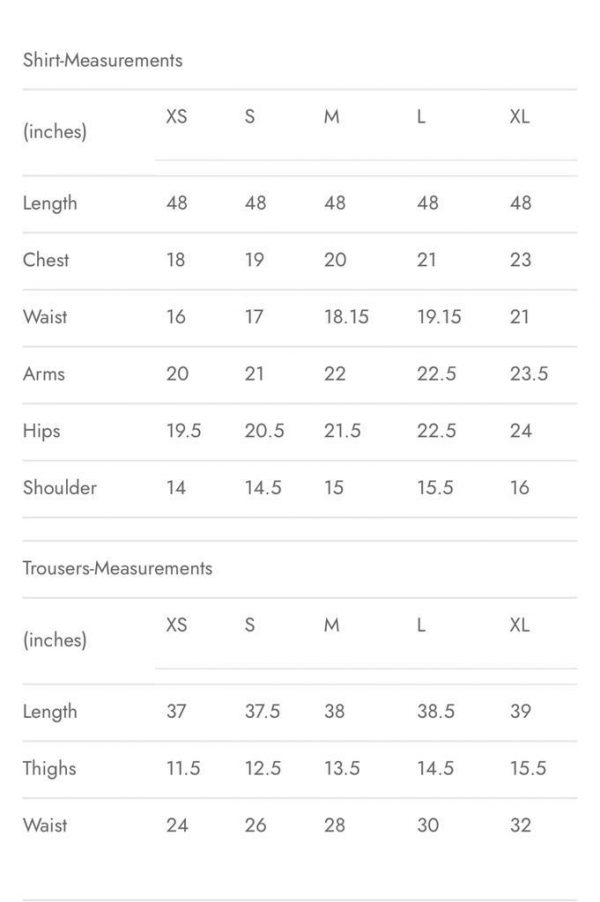The width and height of the screenshot is (600, 902).
Task: Click the shirt Waist row label
Action: click(45, 317)
